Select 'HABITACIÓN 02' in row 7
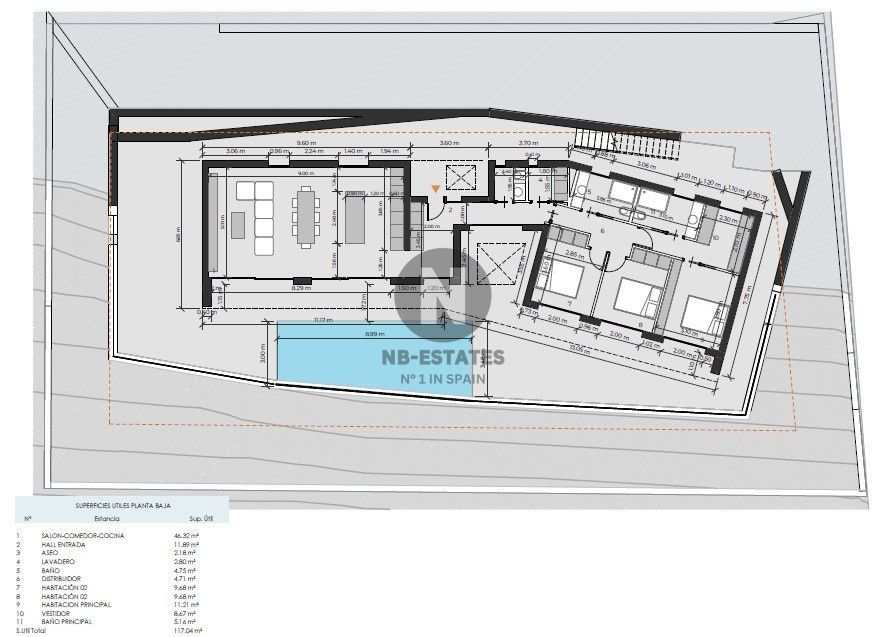 (x=64, y=588)
